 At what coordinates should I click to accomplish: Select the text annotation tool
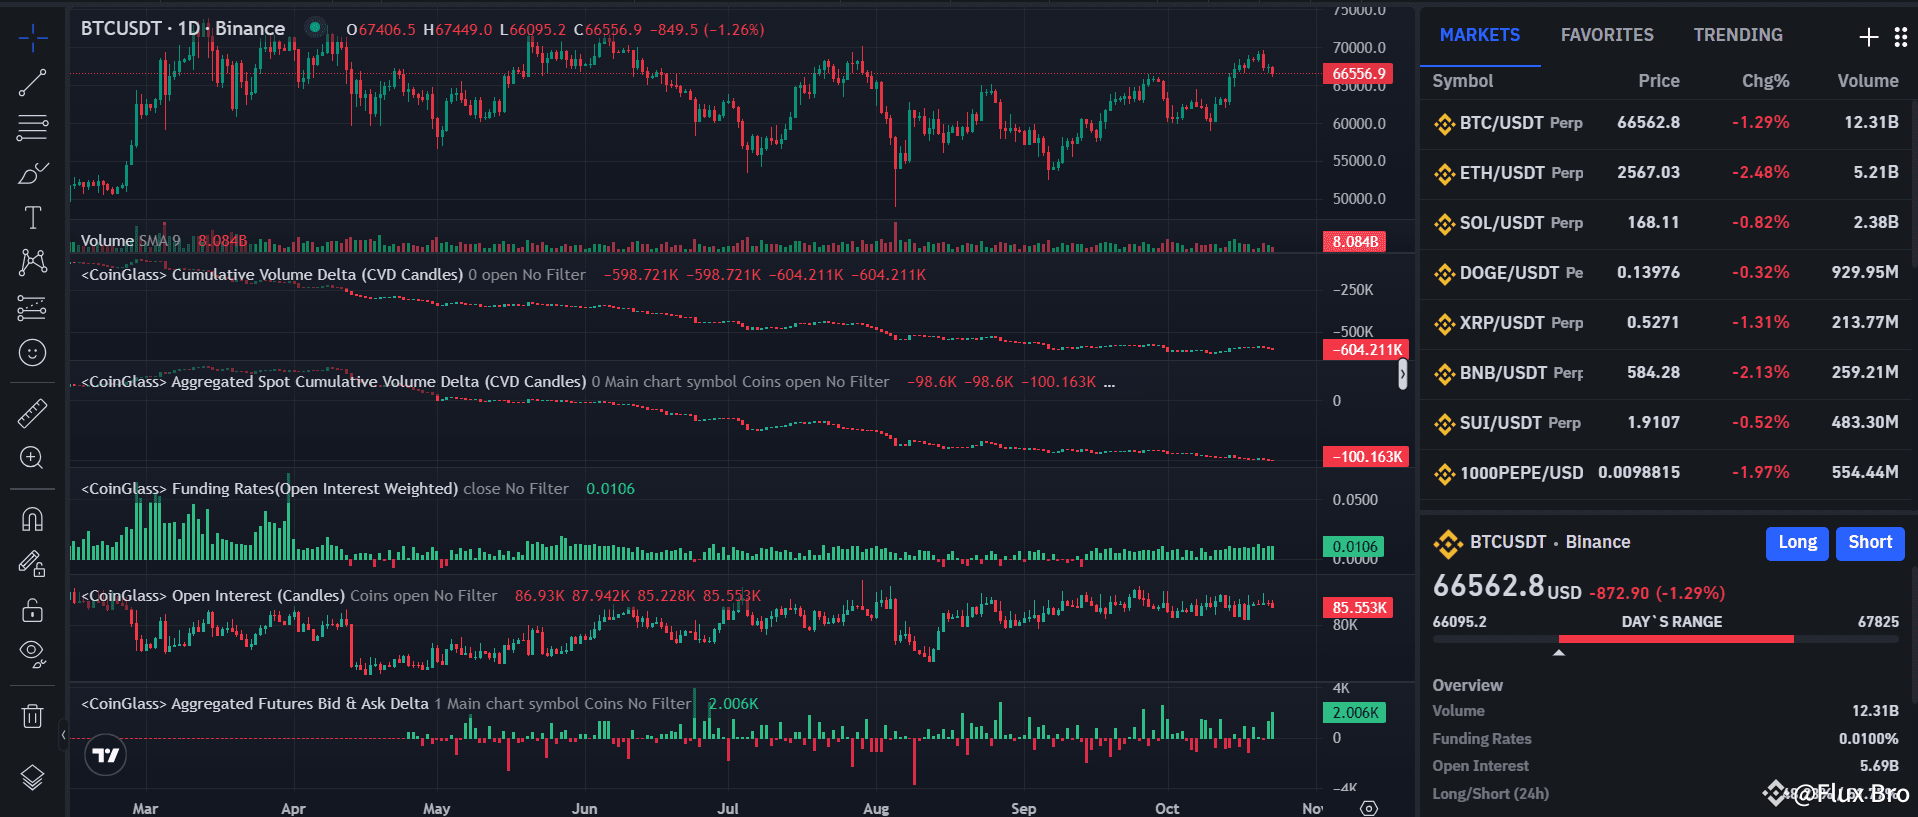coord(32,218)
